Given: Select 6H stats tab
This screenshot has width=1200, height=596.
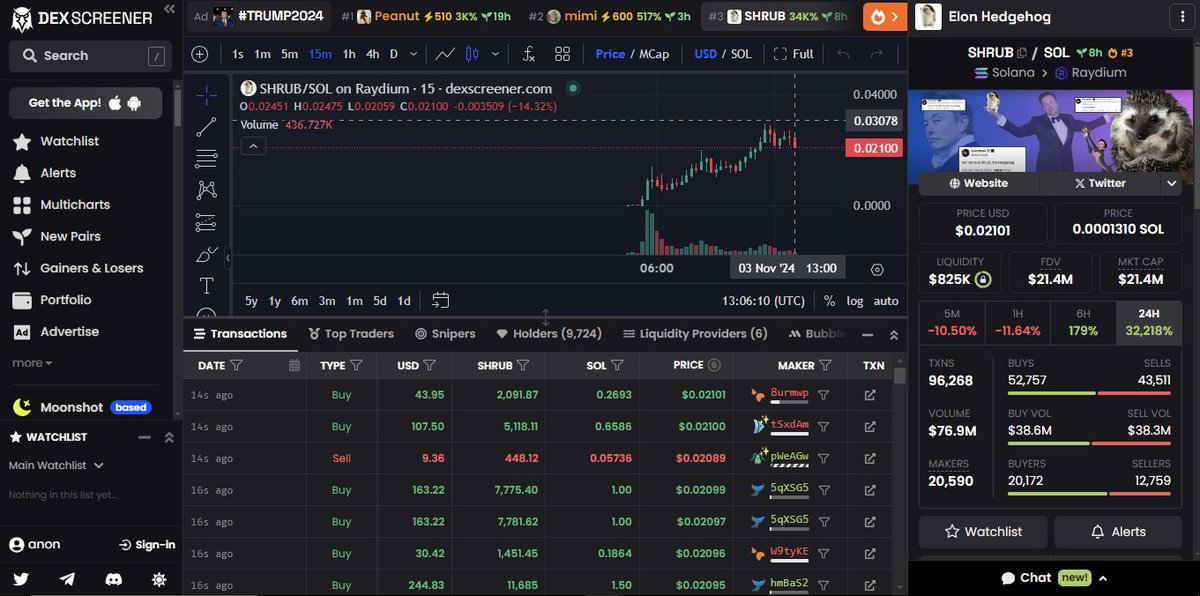Looking at the screenshot, I should click(1083, 322).
